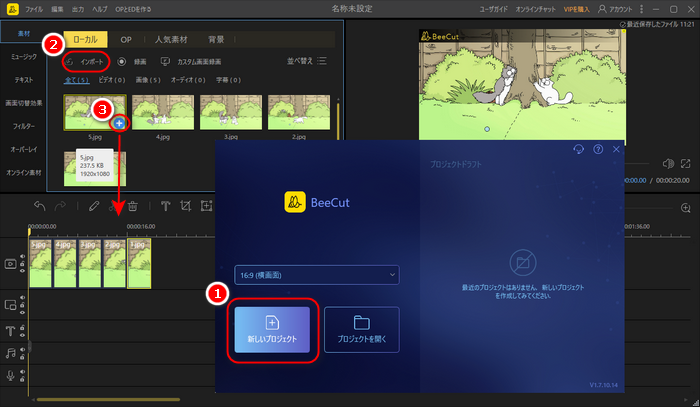Open the ファイル menu
The image size is (700, 407).
tap(33, 7)
